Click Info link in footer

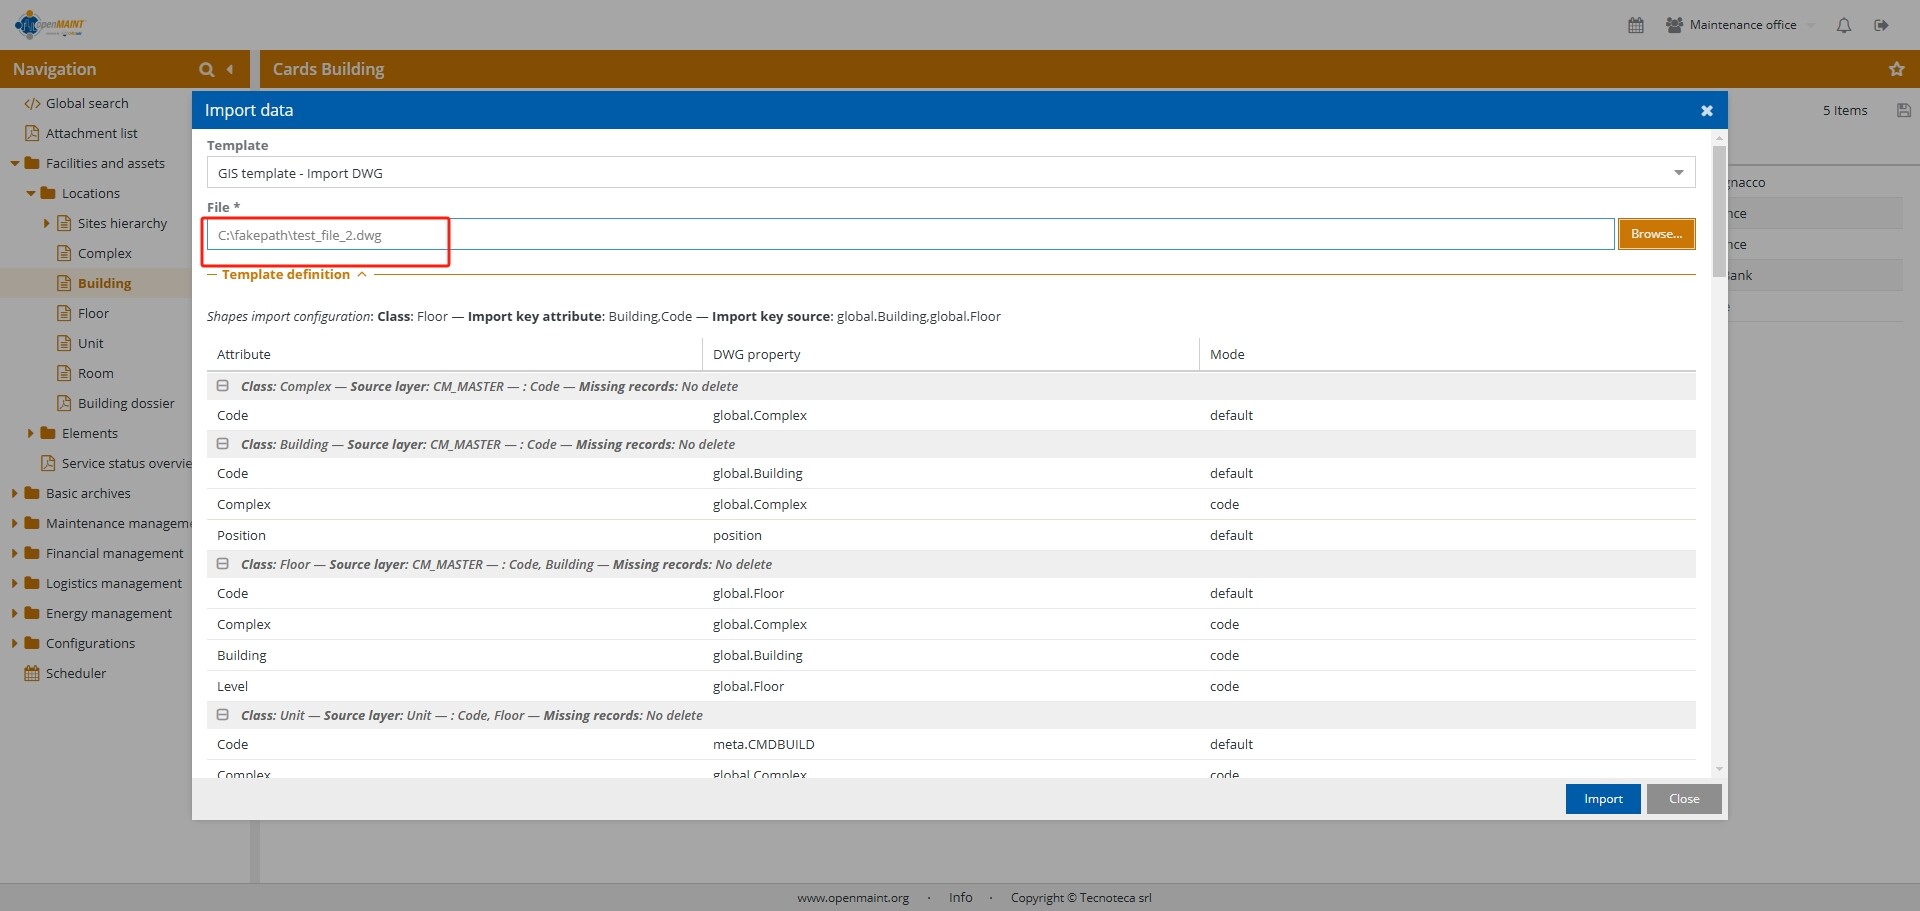(961, 898)
